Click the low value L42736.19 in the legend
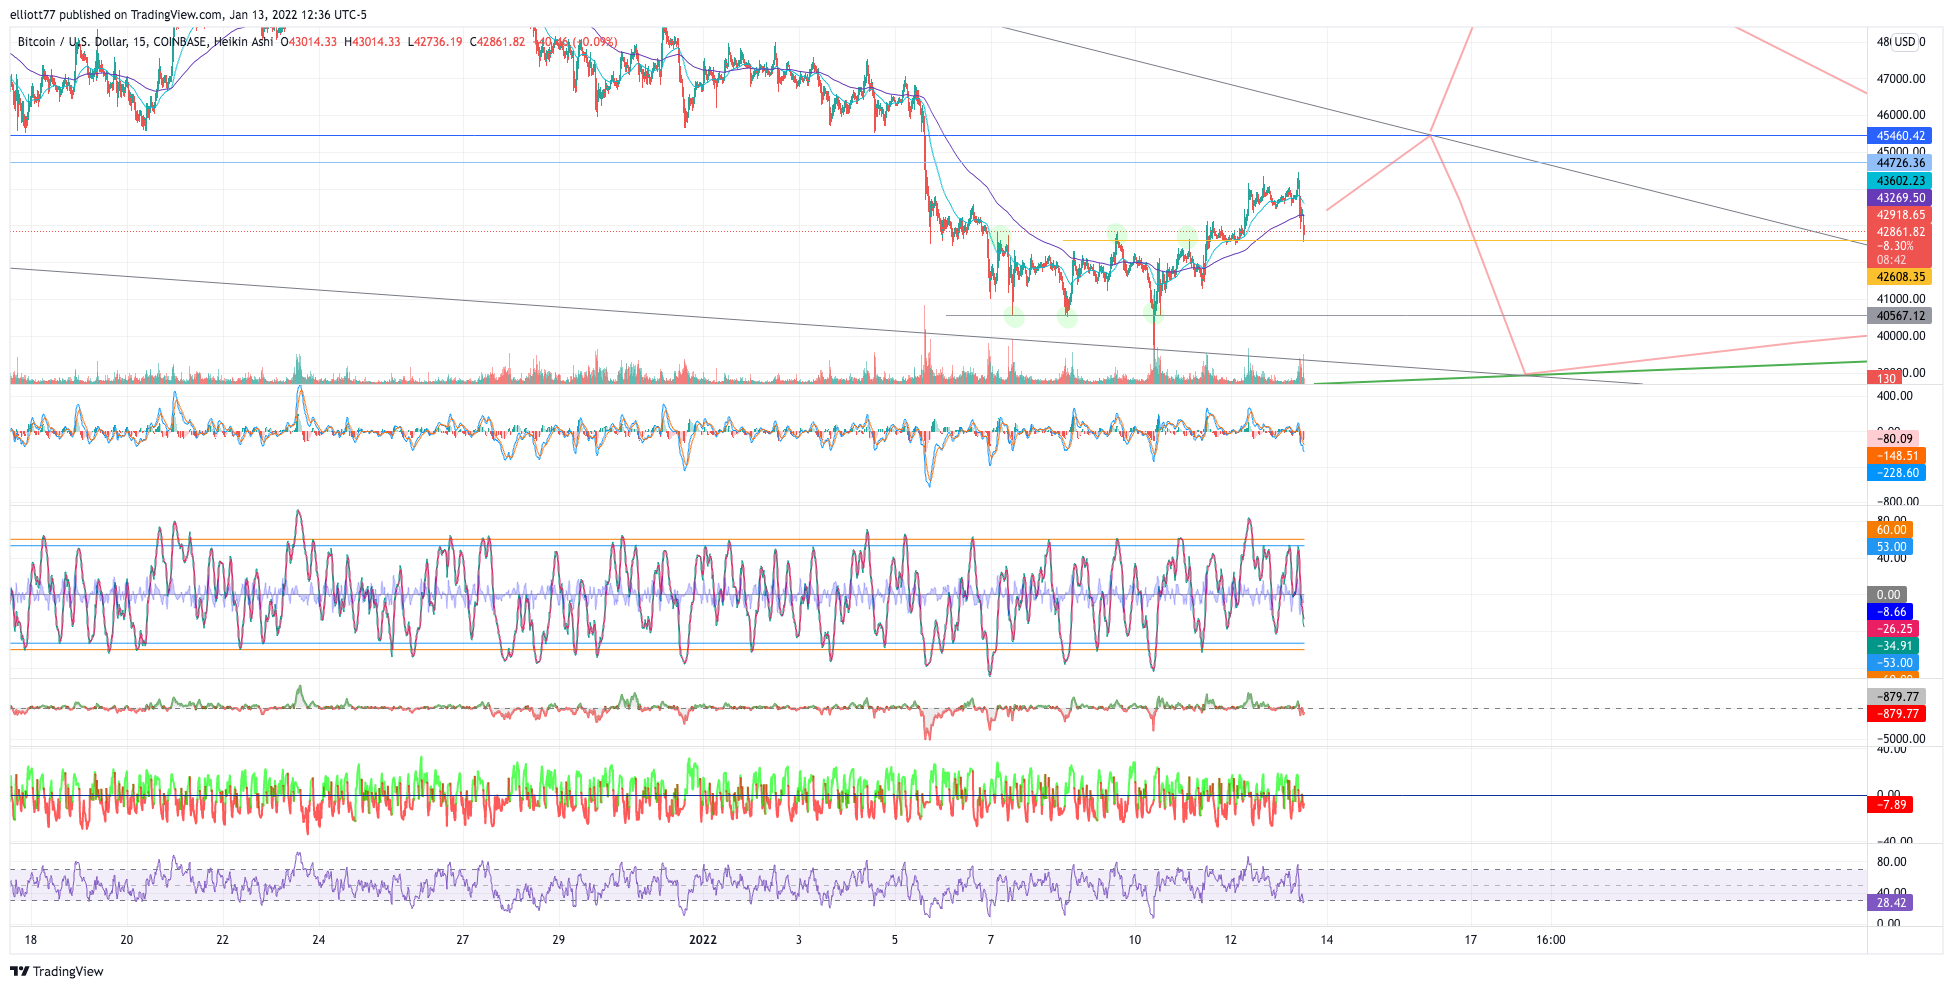 click(x=435, y=42)
